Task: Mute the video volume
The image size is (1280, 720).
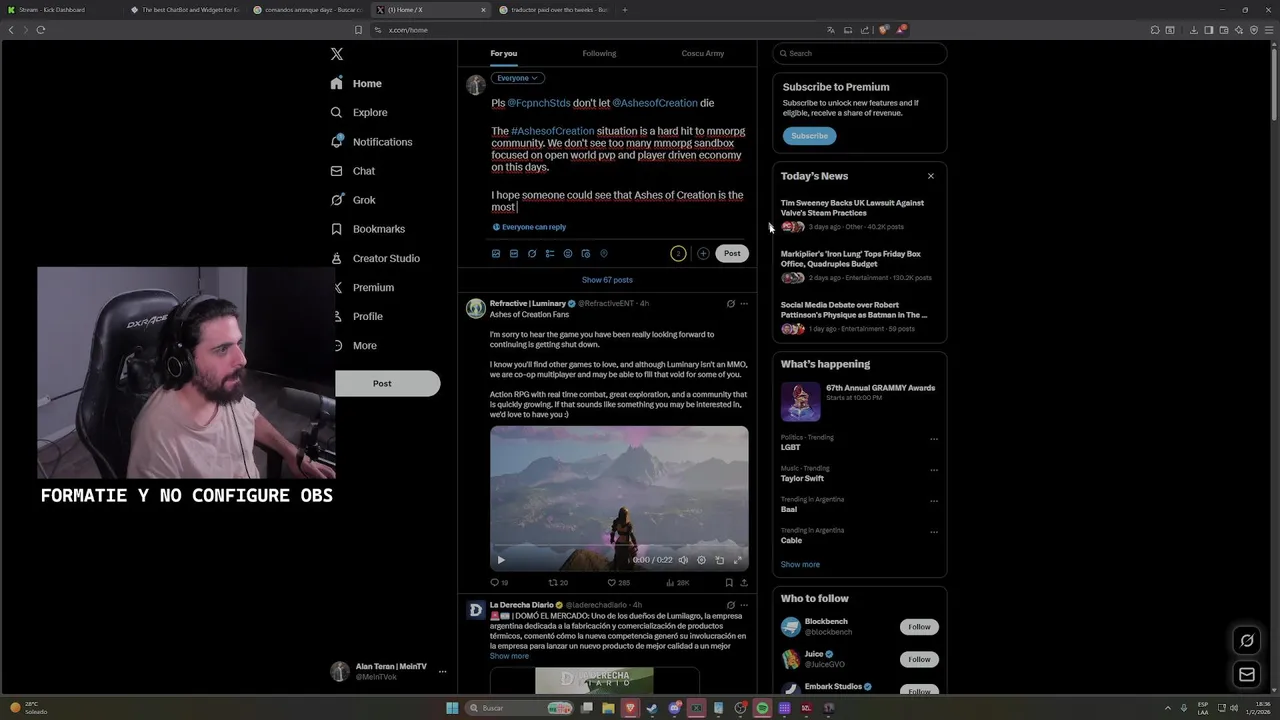Action: pos(683,560)
